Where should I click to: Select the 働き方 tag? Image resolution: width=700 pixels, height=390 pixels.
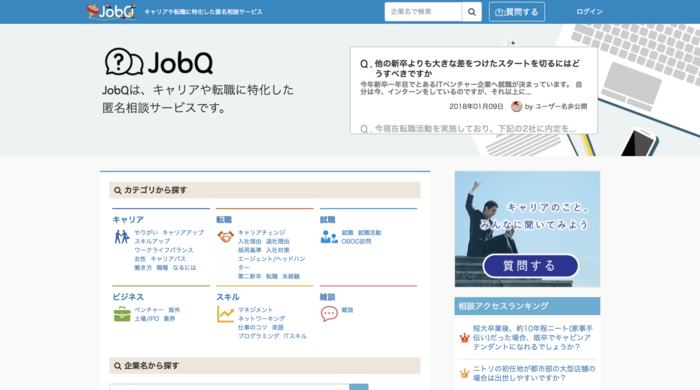pos(143,268)
